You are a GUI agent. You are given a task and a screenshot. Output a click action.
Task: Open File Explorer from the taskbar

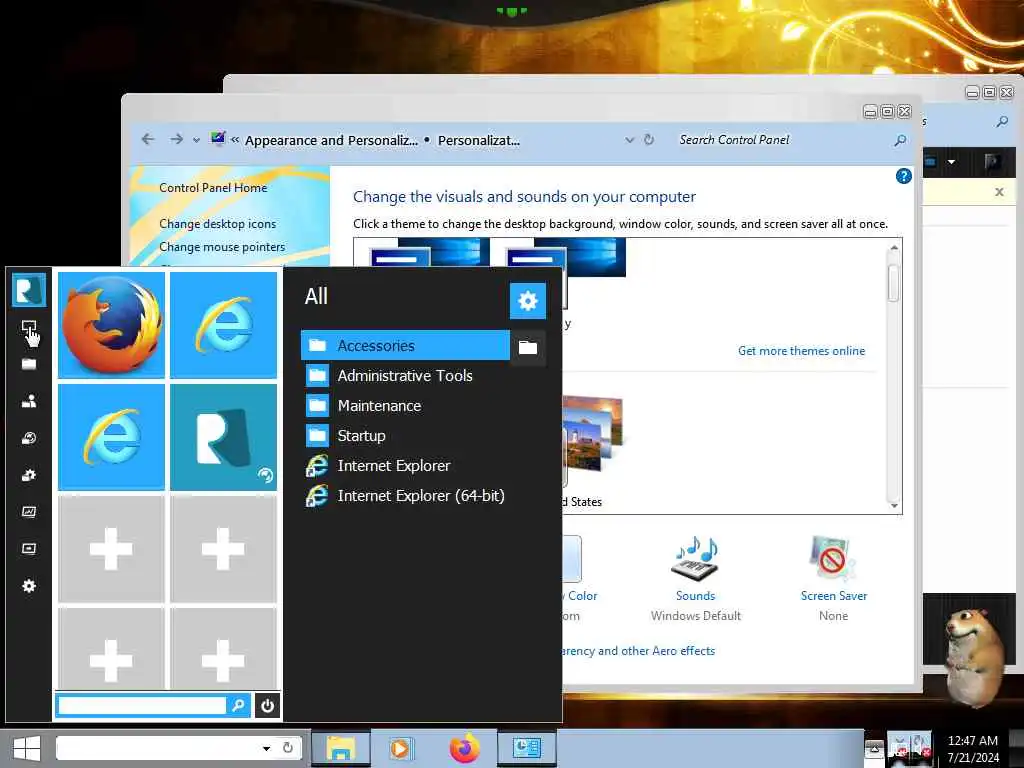point(341,748)
